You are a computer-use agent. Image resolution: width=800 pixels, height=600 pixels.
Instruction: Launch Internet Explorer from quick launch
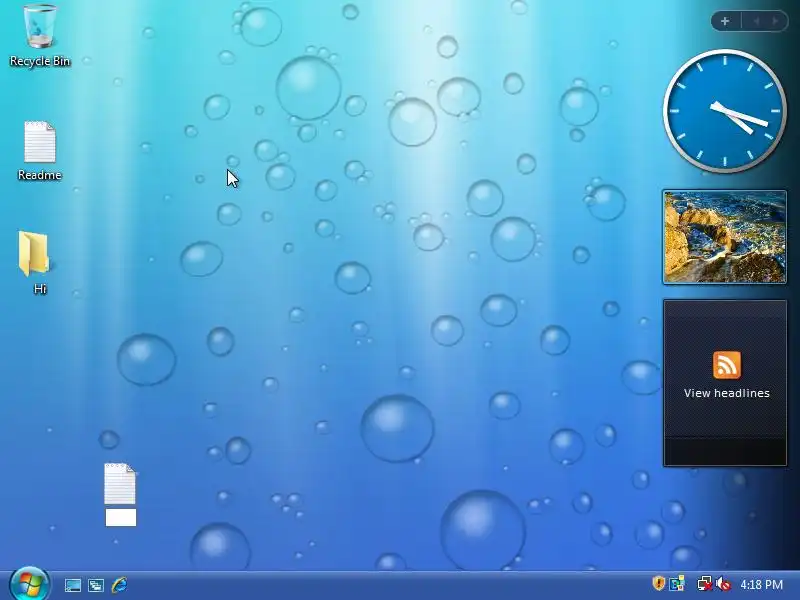coord(119,585)
